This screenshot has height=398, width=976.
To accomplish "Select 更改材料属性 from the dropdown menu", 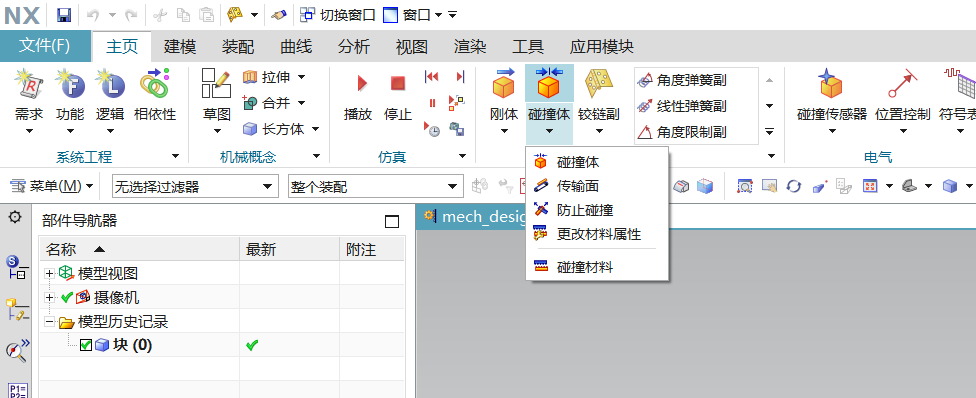I will (597, 235).
